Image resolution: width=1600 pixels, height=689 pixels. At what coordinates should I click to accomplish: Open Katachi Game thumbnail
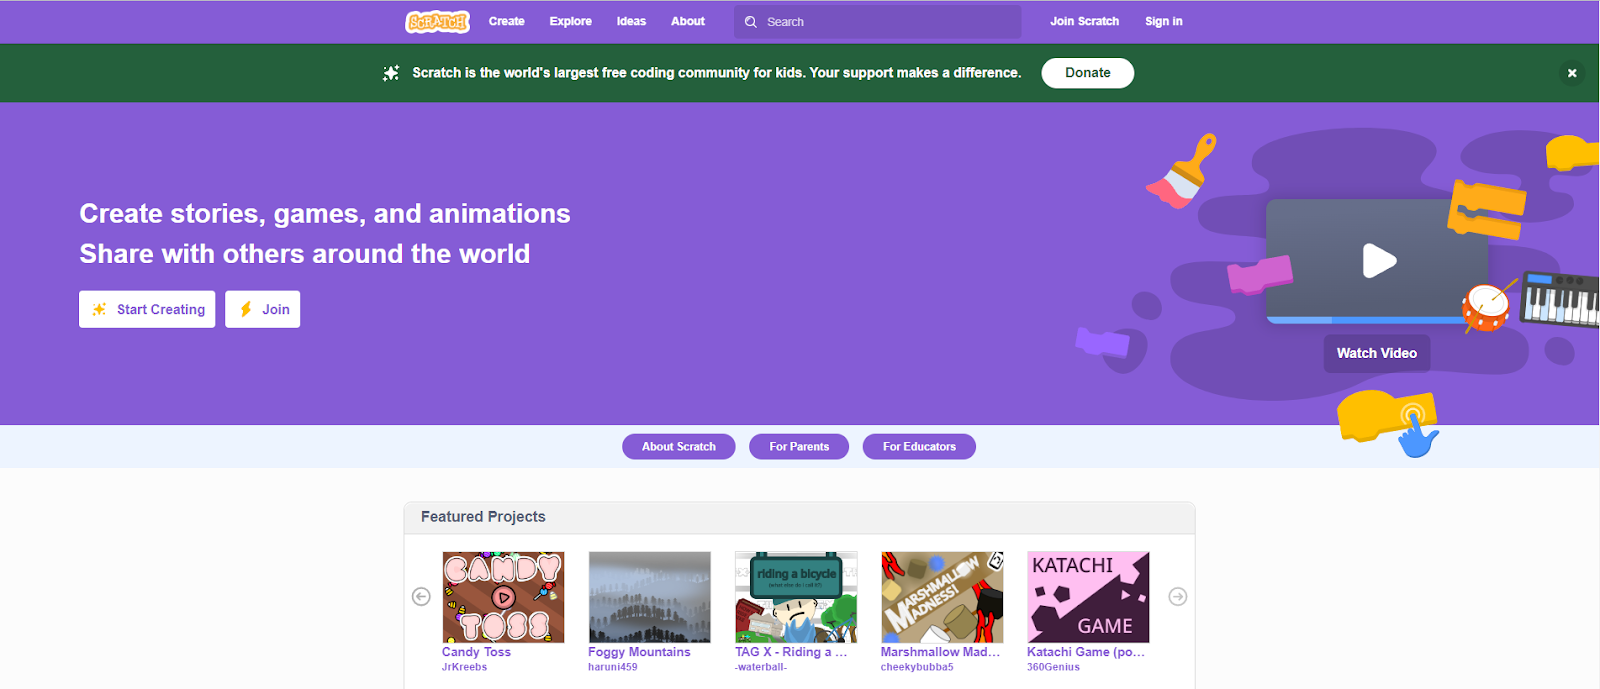coord(1088,597)
